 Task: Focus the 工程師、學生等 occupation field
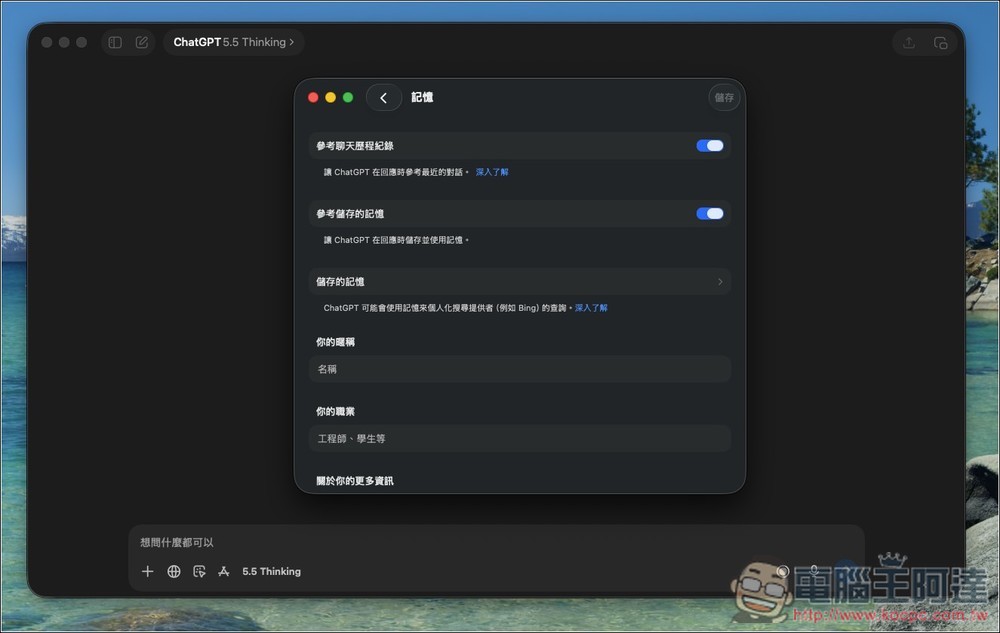coord(520,439)
